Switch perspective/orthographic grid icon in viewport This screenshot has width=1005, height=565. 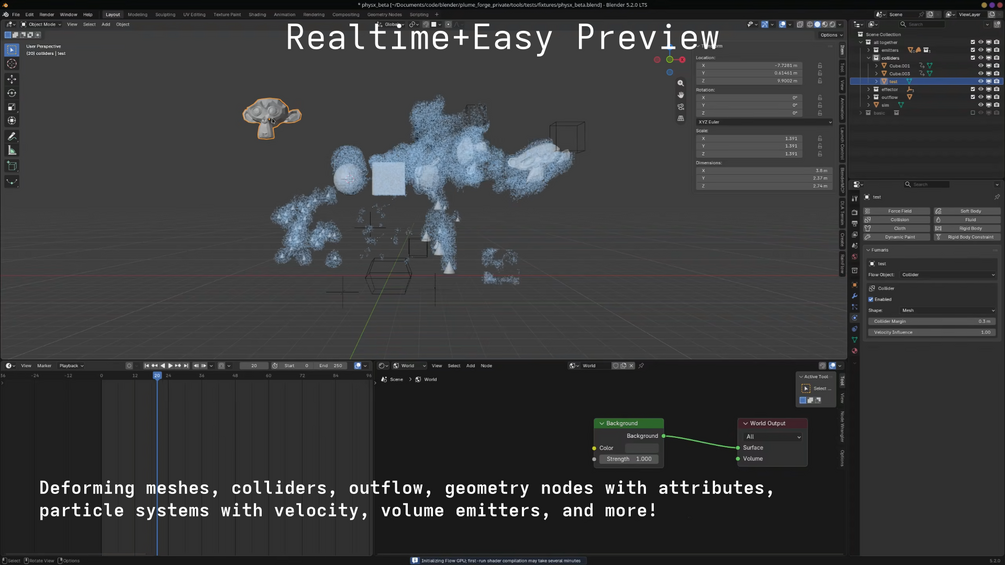680,119
